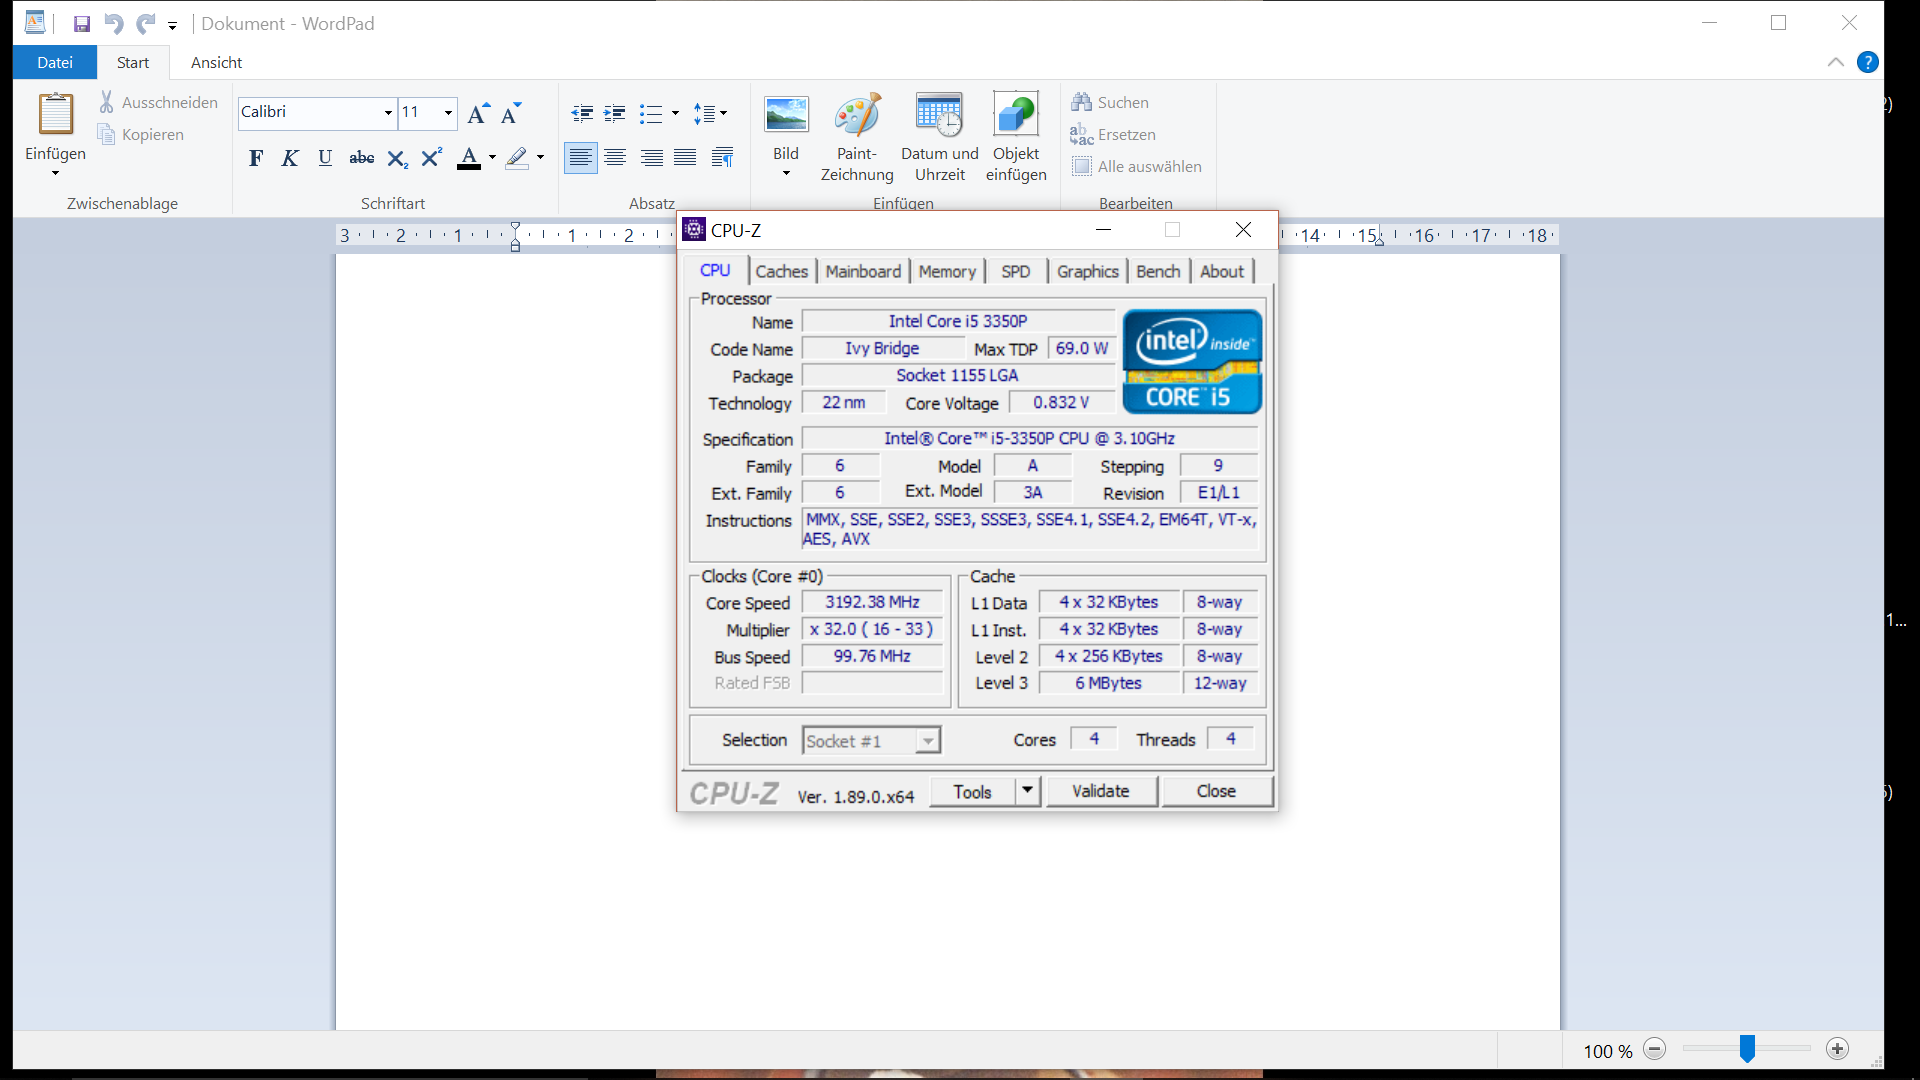The height and width of the screenshot is (1080, 1920).
Task: Expand the CPU-Z Tools dropdown arrow
Action: [1027, 791]
